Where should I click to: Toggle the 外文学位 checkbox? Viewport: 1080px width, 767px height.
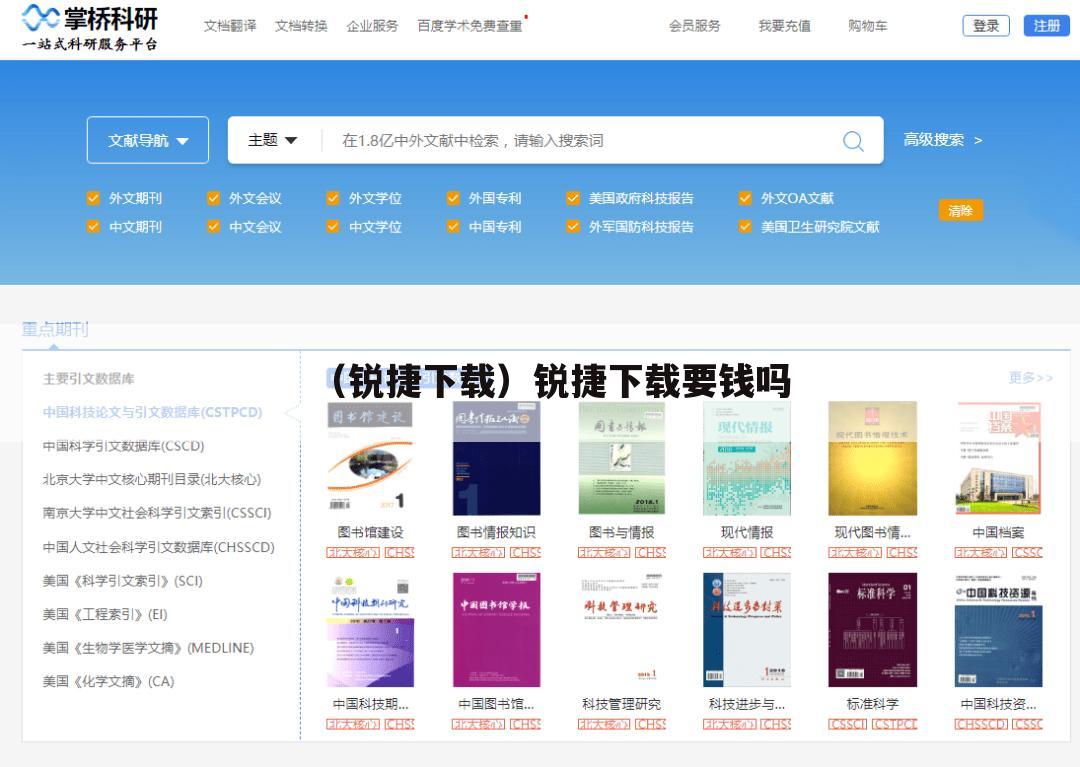click(x=333, y=198)
